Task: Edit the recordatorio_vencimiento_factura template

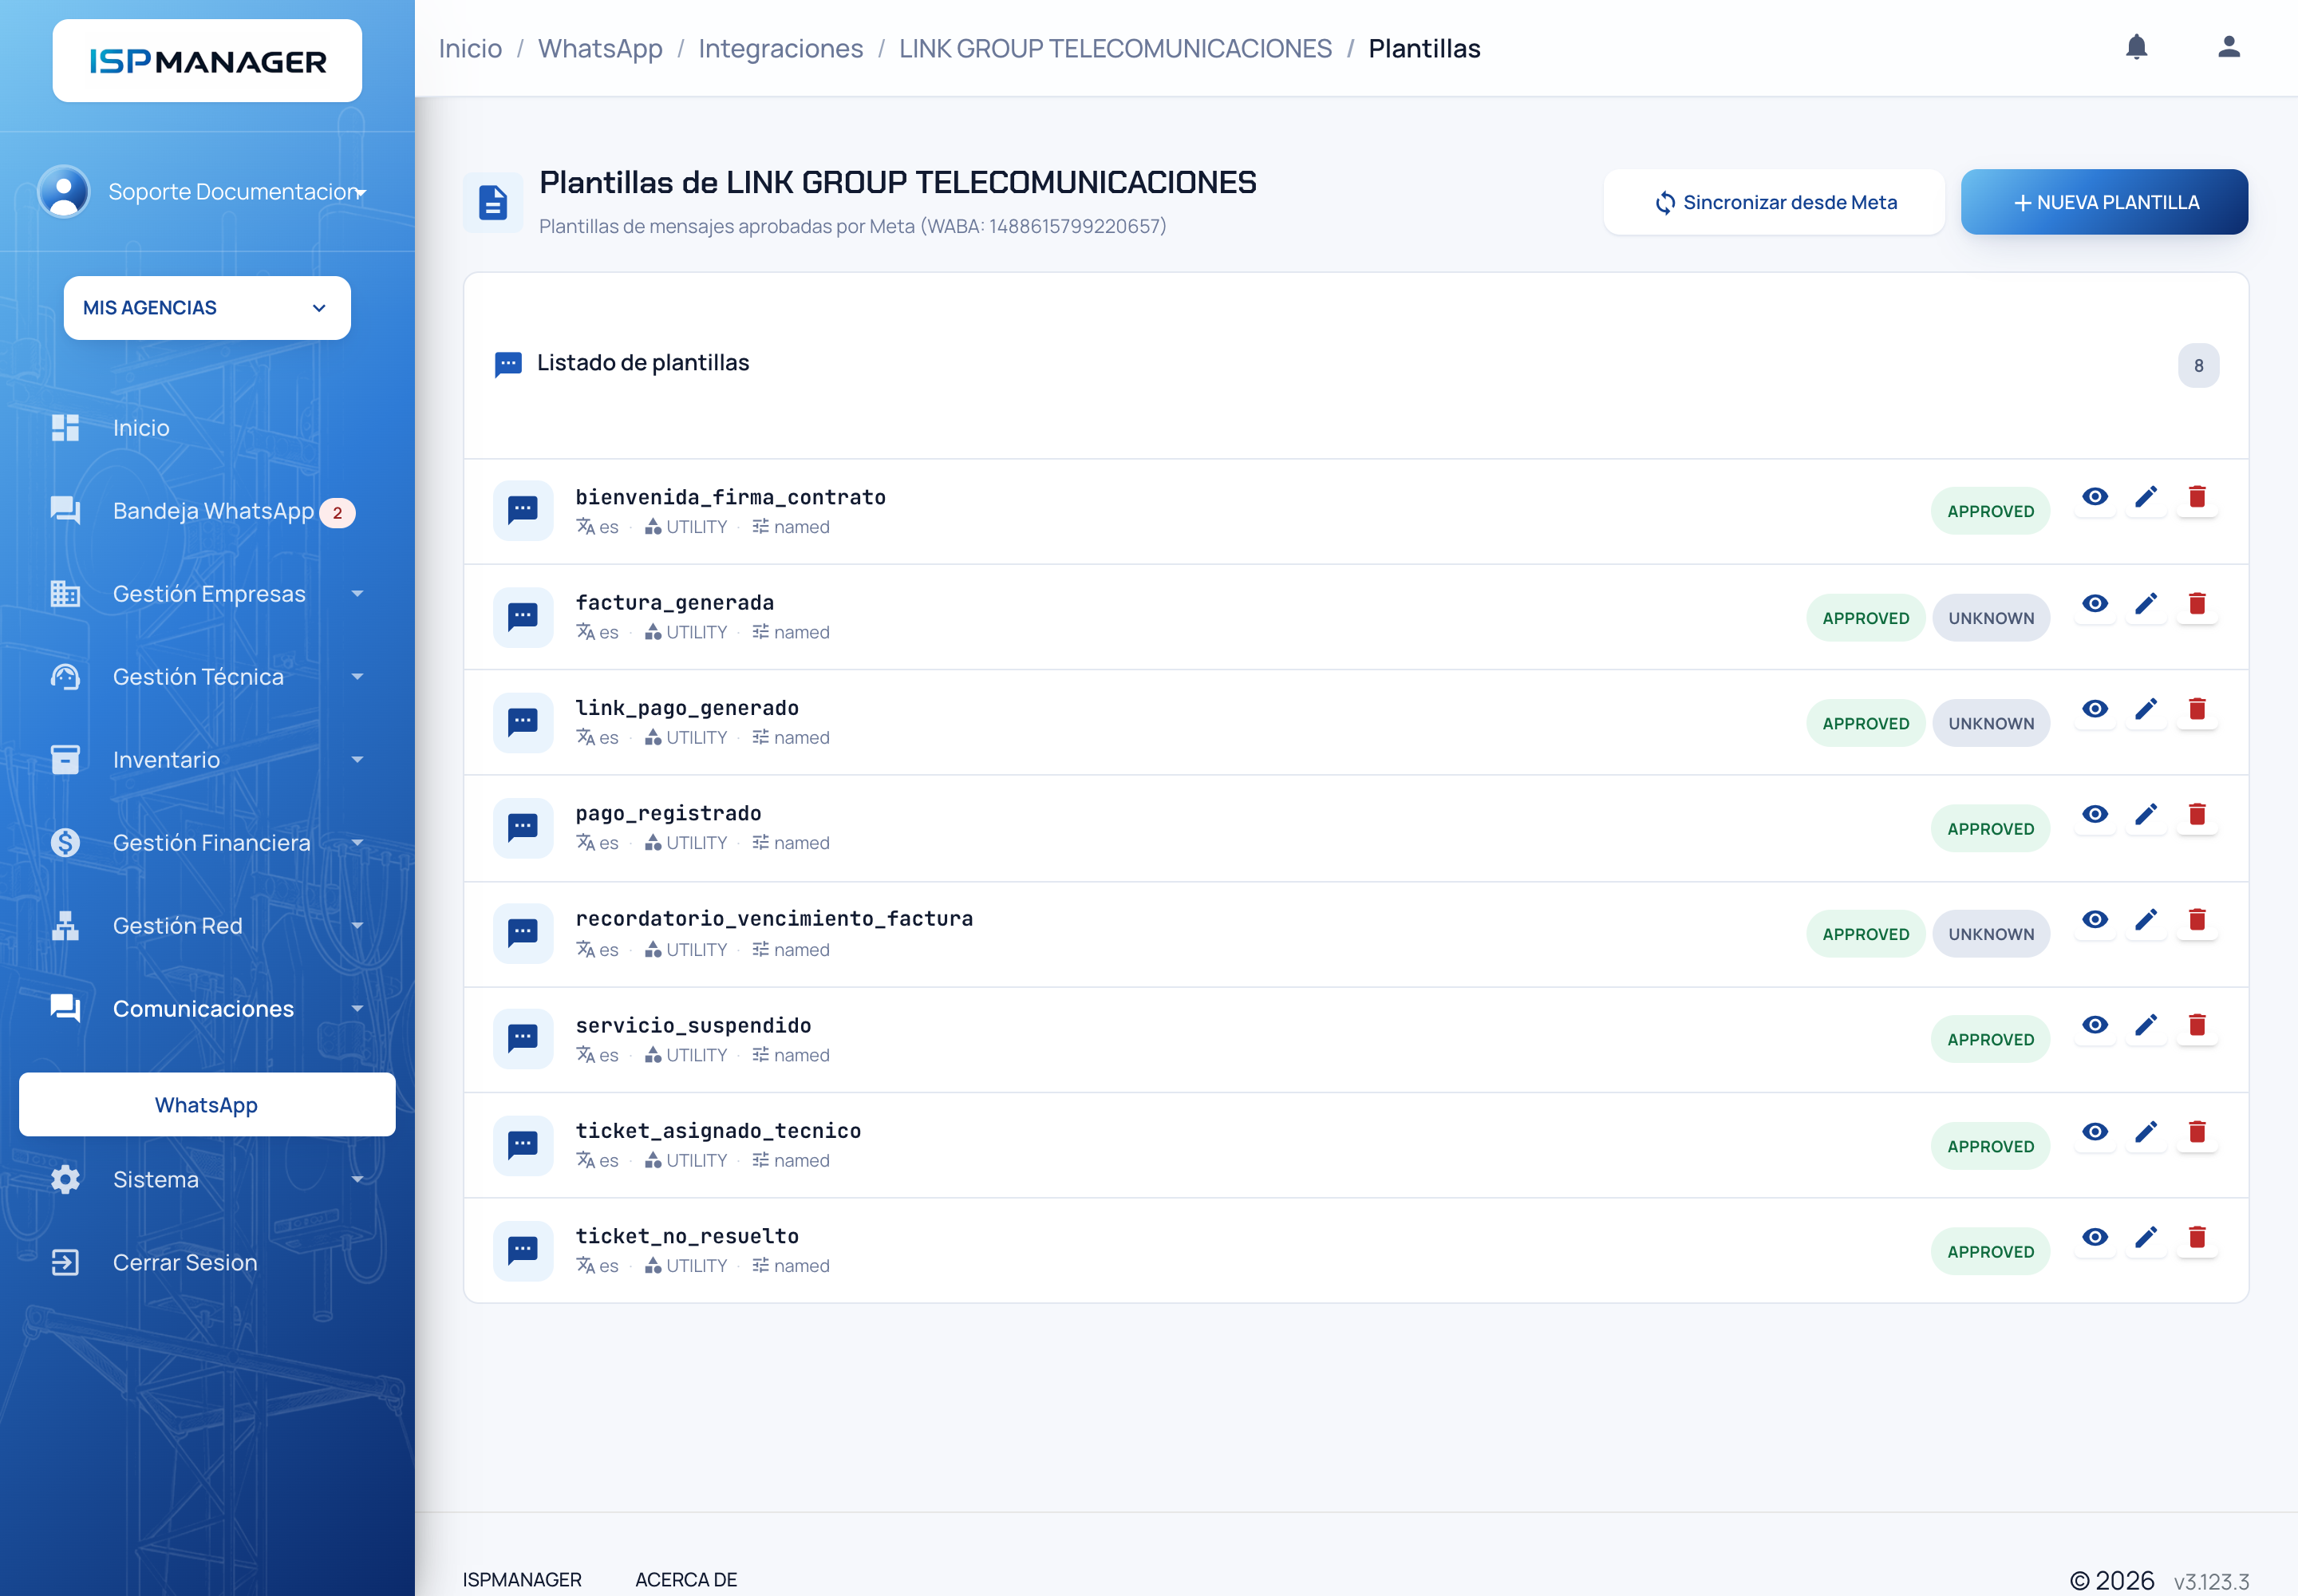Action: tap(2146, 920)
